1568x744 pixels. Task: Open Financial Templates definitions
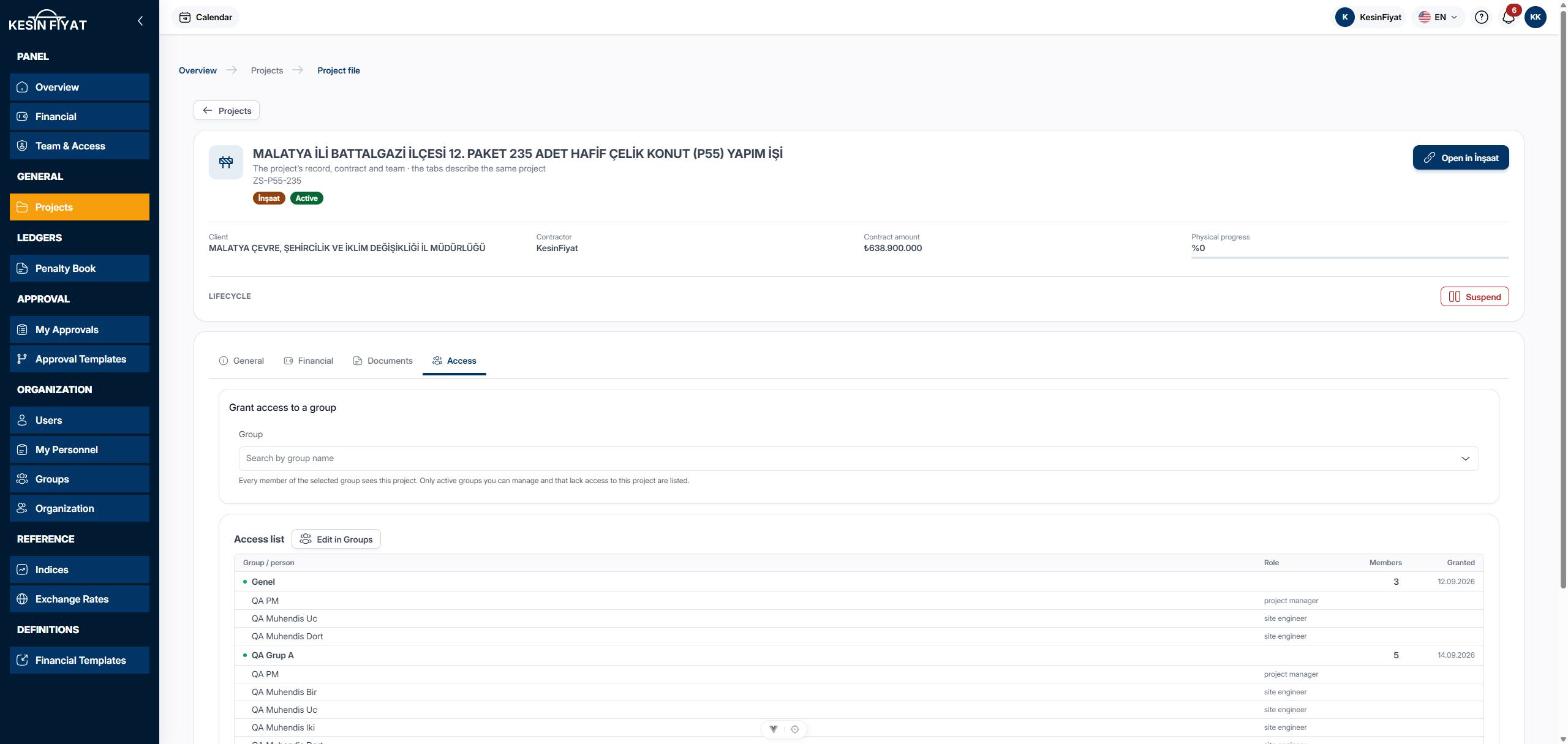tap(79, 660)
